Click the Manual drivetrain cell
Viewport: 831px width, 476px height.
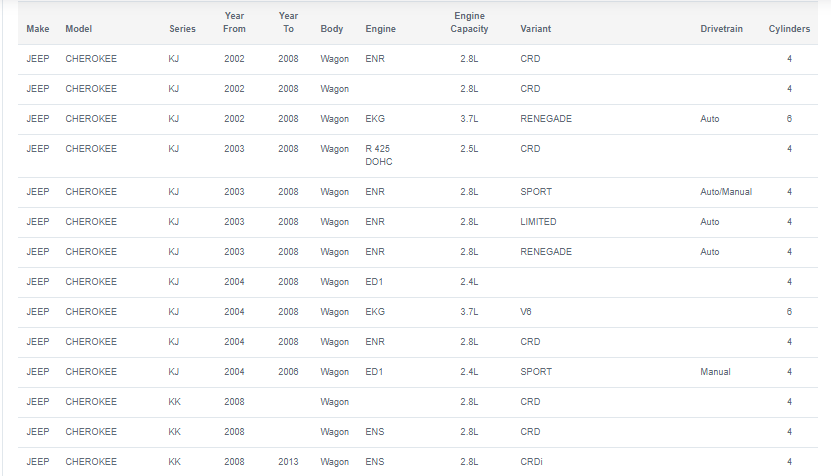pyautogui.click(x=715, y=372)
